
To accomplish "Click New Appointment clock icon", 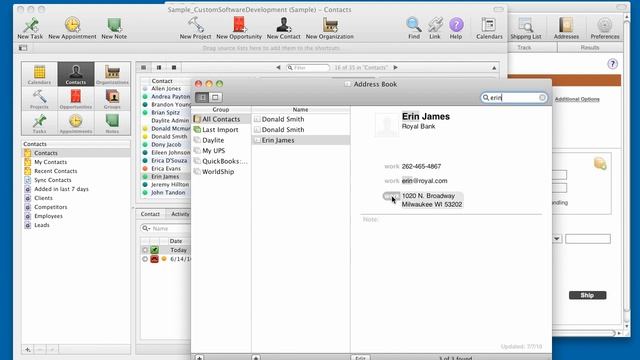I will [72, 25].
